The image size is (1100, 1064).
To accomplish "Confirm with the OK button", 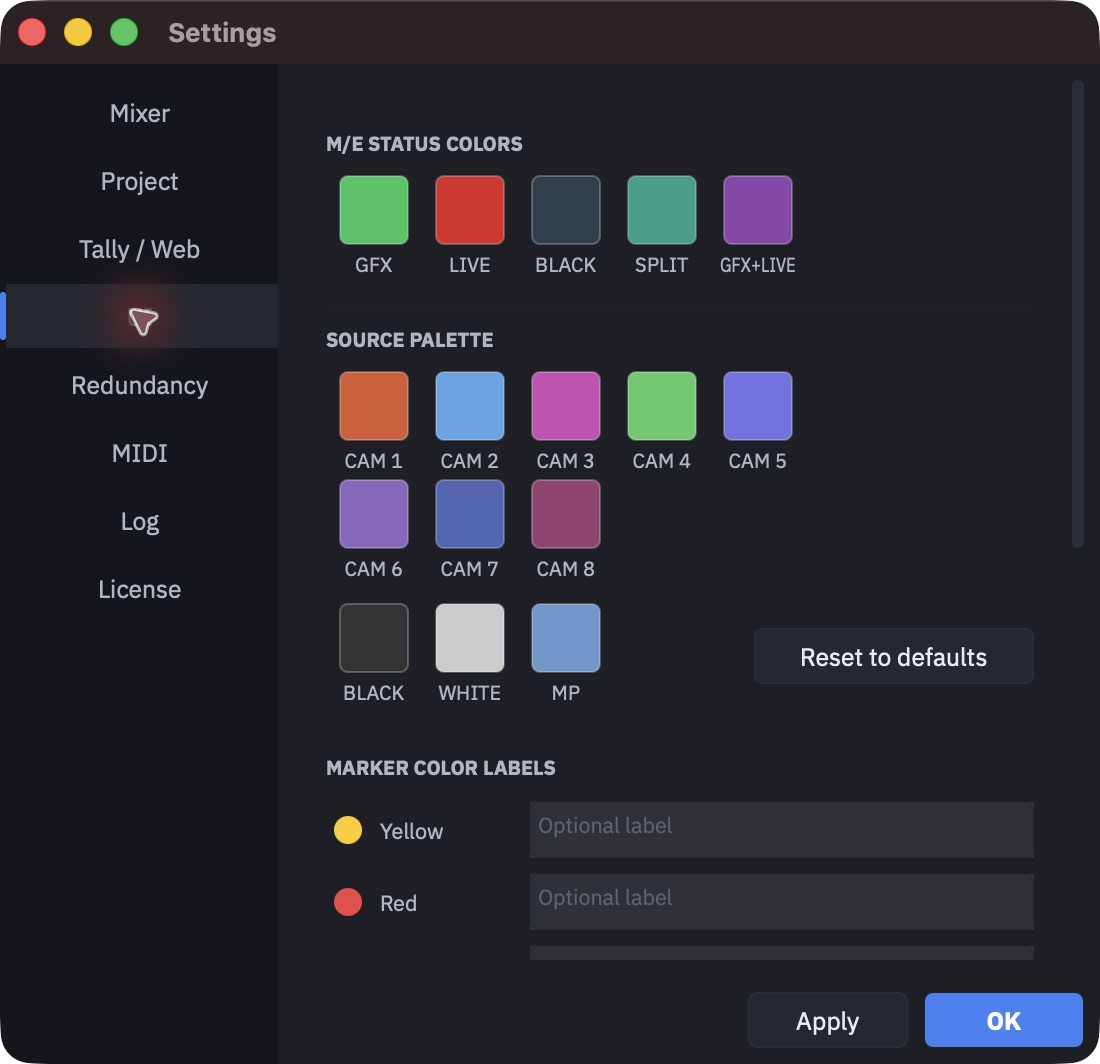I will (1003, 1021).
